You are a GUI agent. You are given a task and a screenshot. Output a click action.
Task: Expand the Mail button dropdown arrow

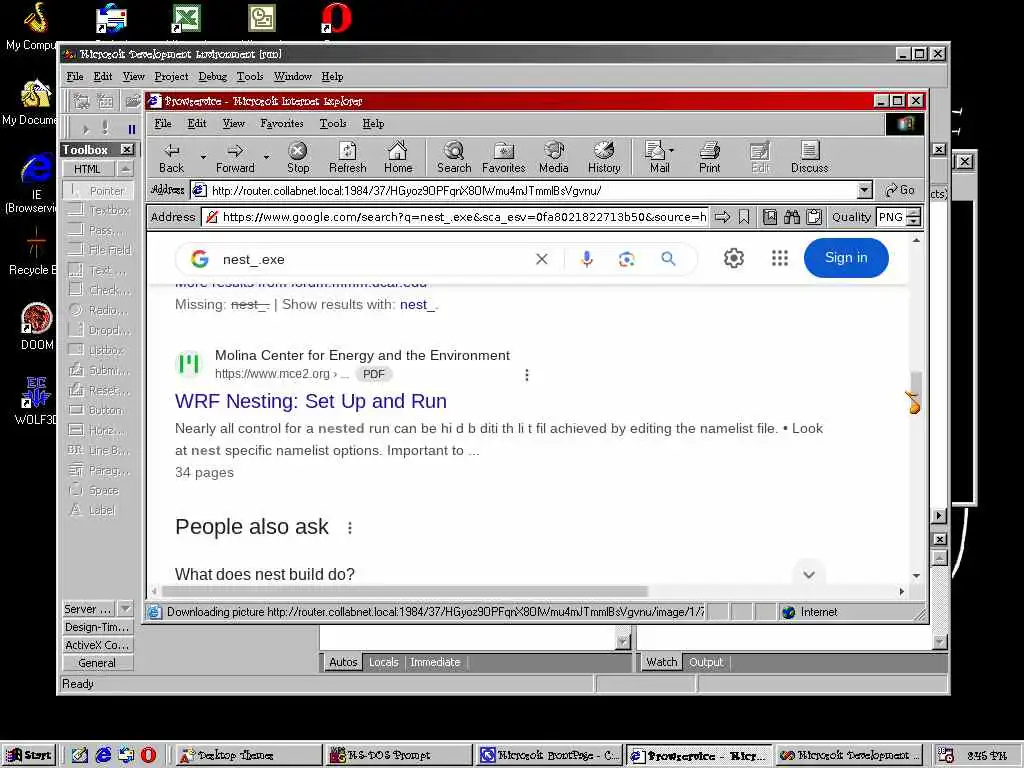671,150
